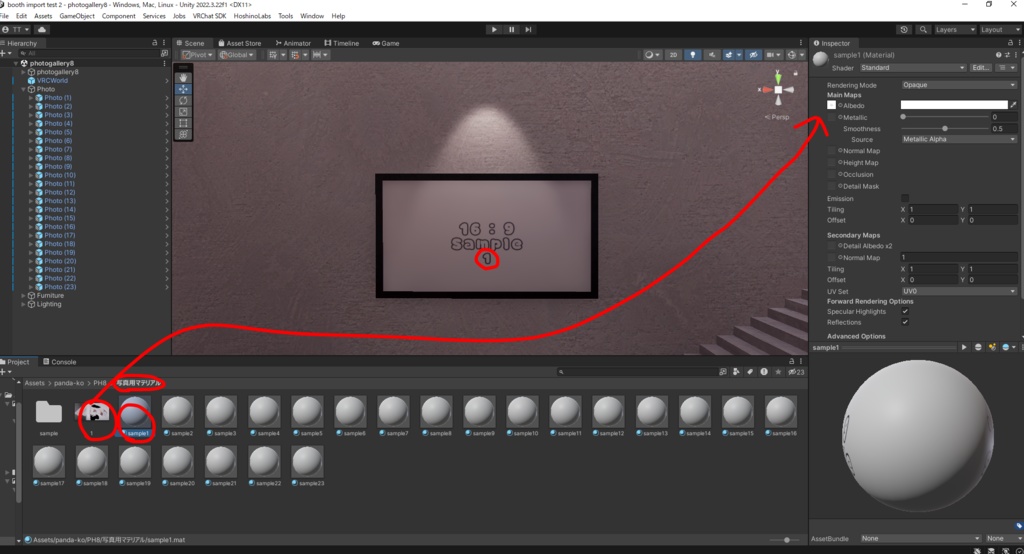Play the material preview animation
The width and height of the screenshot is (1024, 554).
964,348
